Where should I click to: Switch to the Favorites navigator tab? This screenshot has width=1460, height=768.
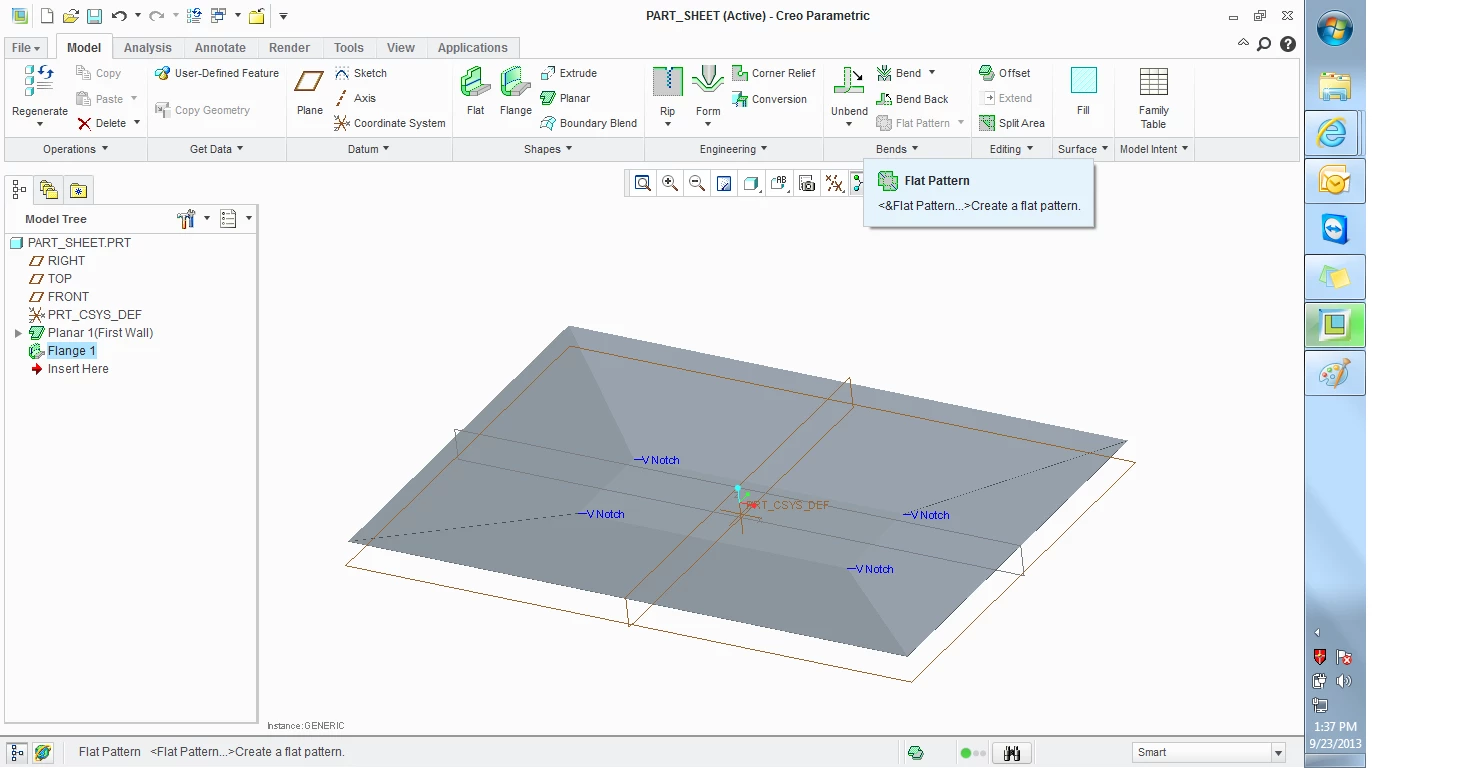click(x=78, y=189)
